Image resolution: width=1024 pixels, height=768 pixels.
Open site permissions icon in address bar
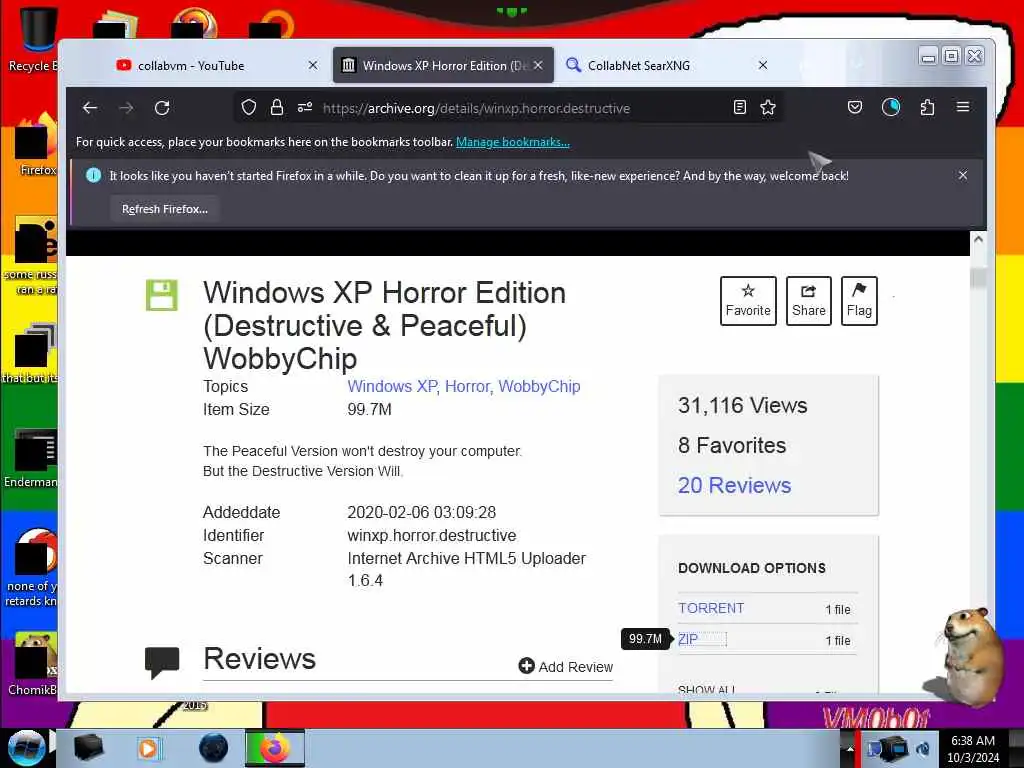coord(305,108)
